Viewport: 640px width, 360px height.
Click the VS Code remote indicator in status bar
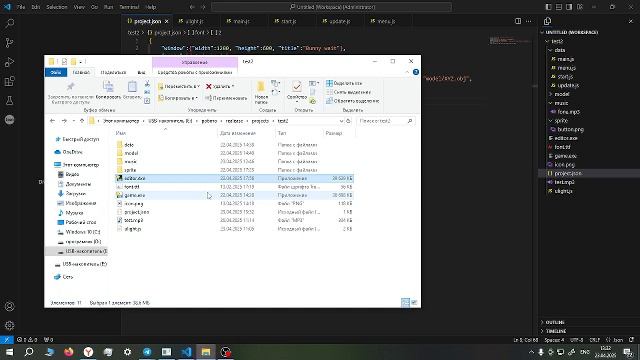7,340
